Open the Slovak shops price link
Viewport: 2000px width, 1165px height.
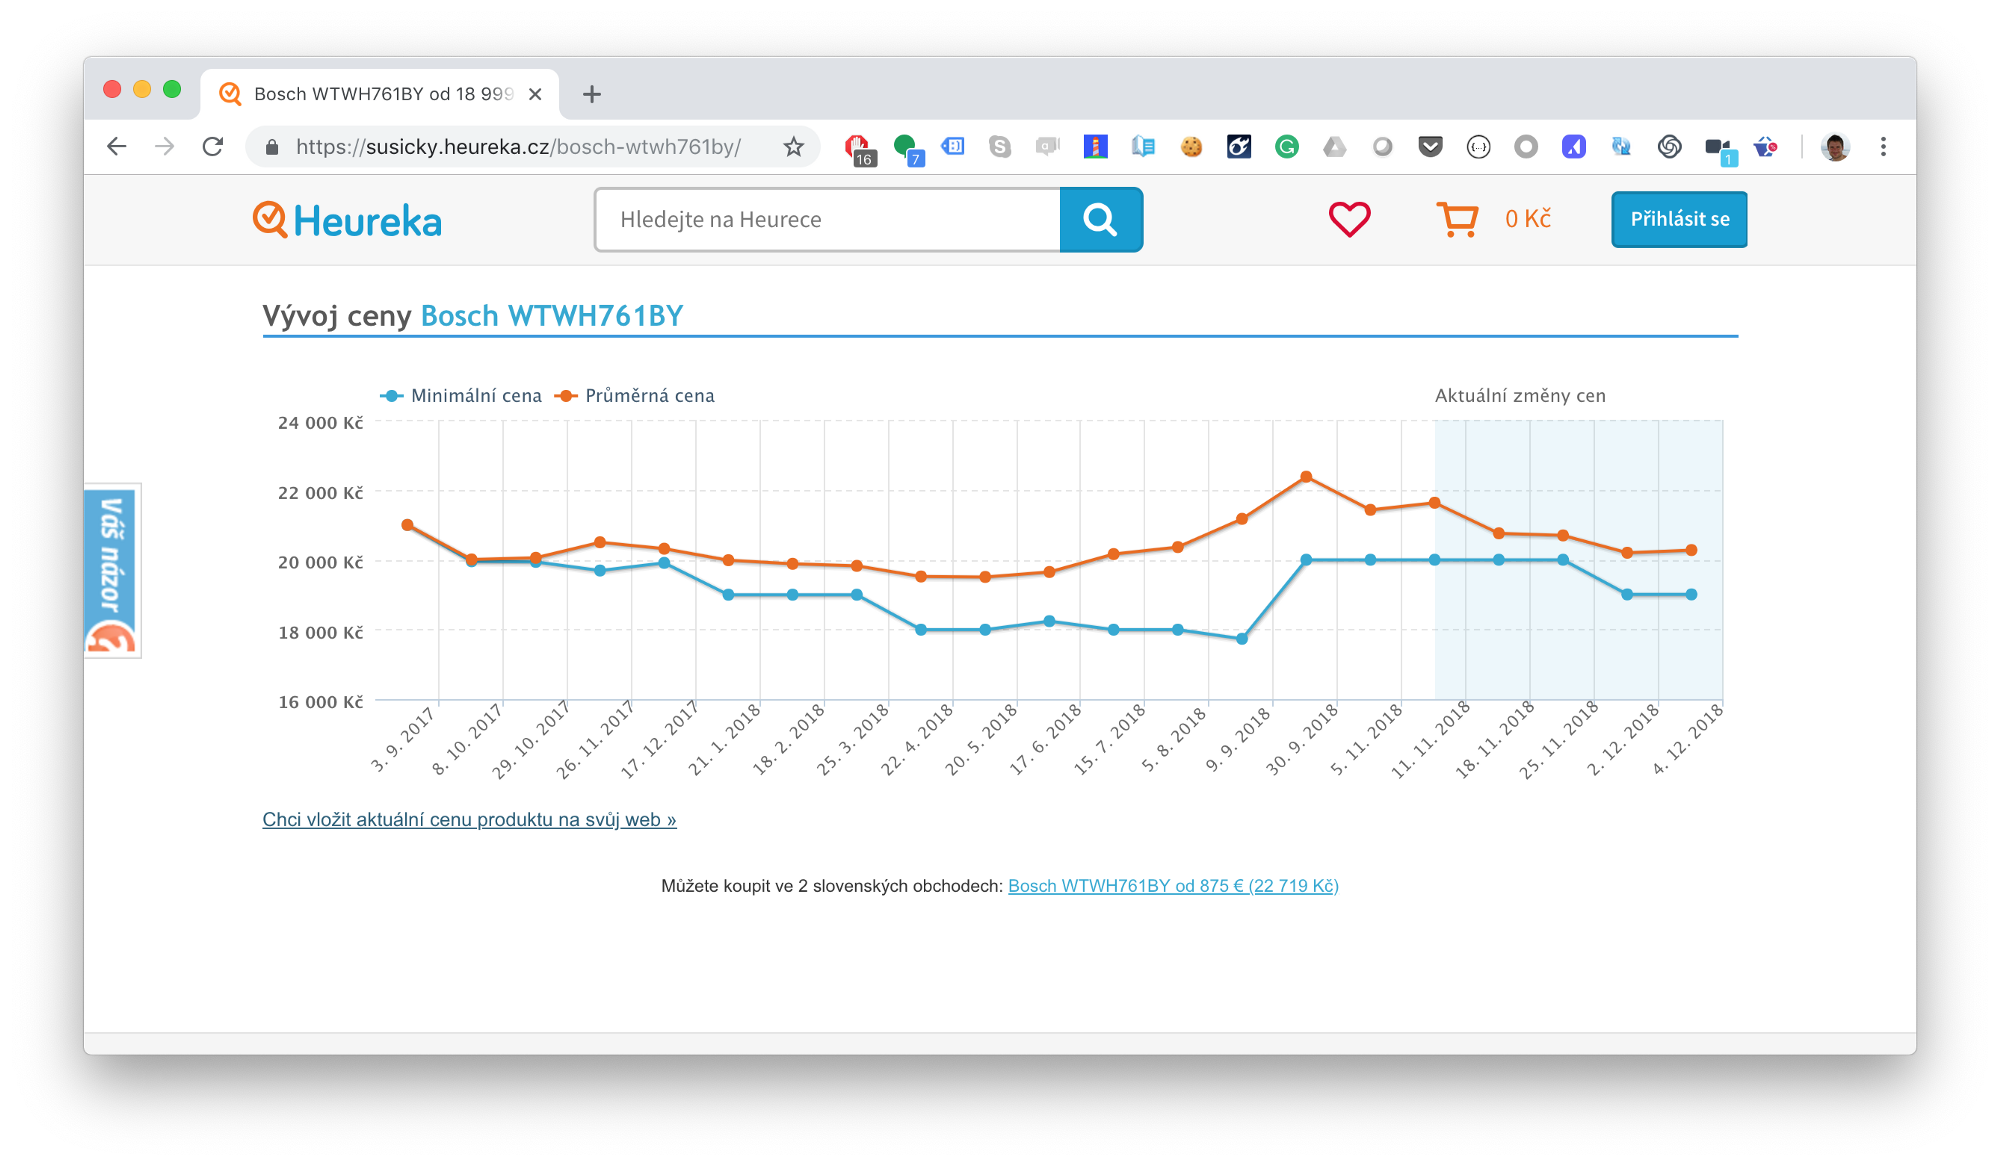1173,886
